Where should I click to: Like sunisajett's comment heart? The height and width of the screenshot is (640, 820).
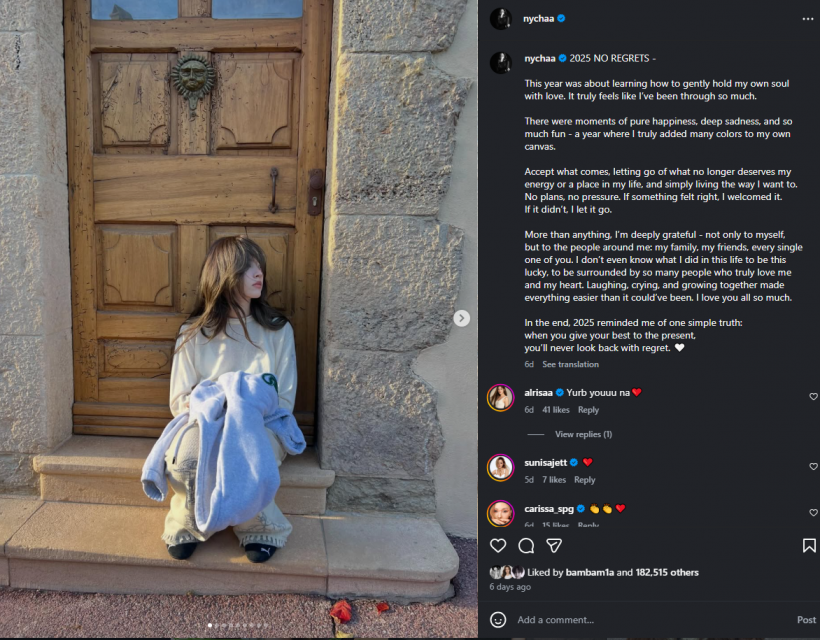[x=813, y=466]
